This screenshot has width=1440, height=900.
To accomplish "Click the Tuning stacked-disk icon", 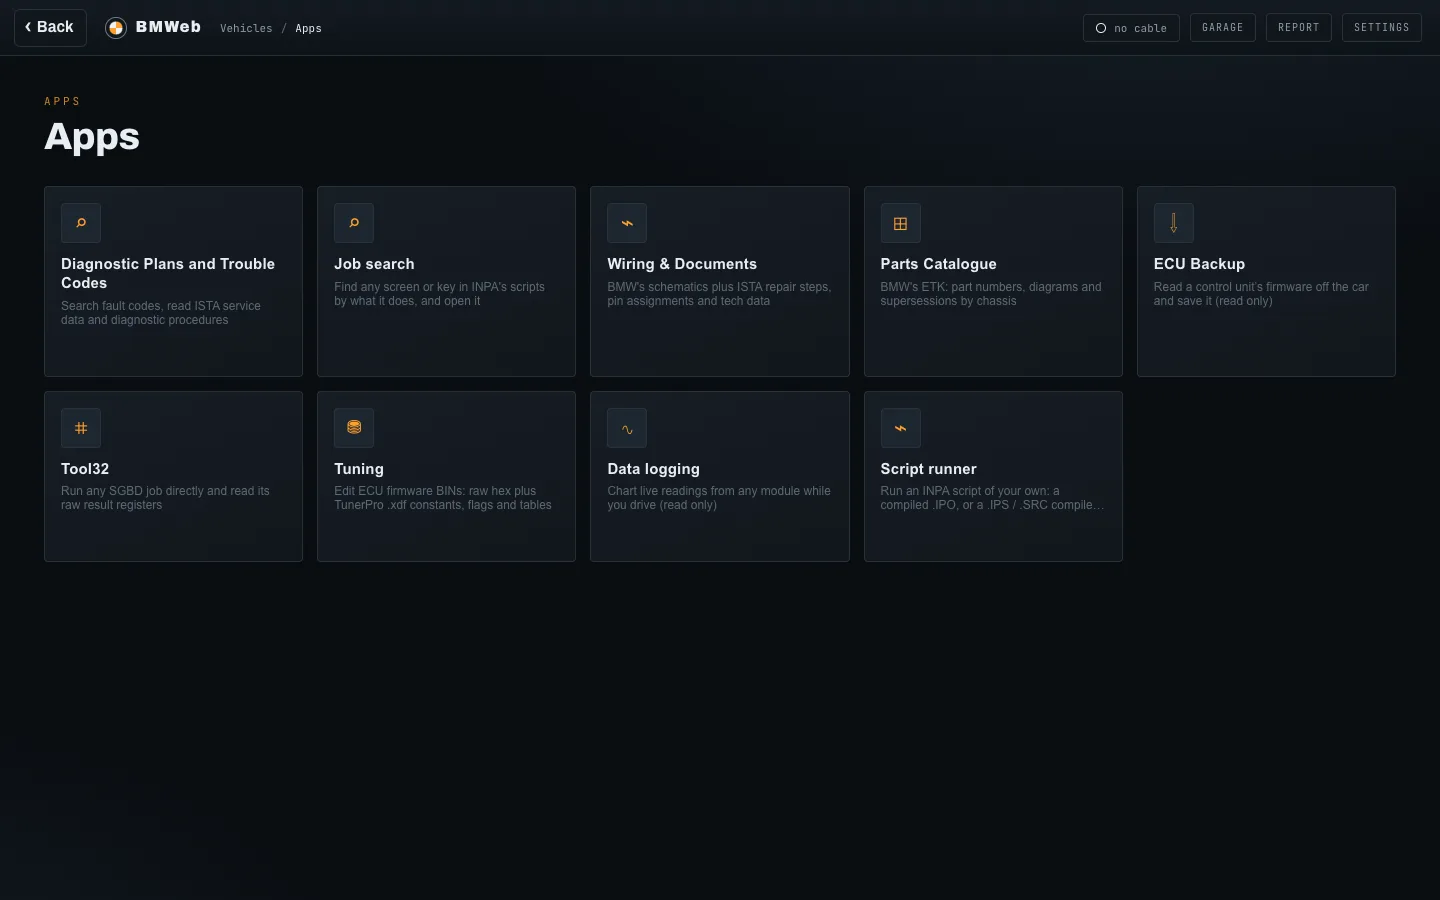I will (354, 428).
